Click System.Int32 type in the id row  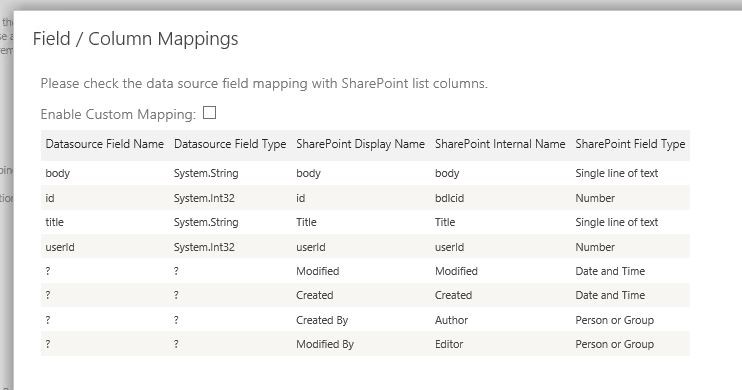pyautogui.click(x=204, y=198)
